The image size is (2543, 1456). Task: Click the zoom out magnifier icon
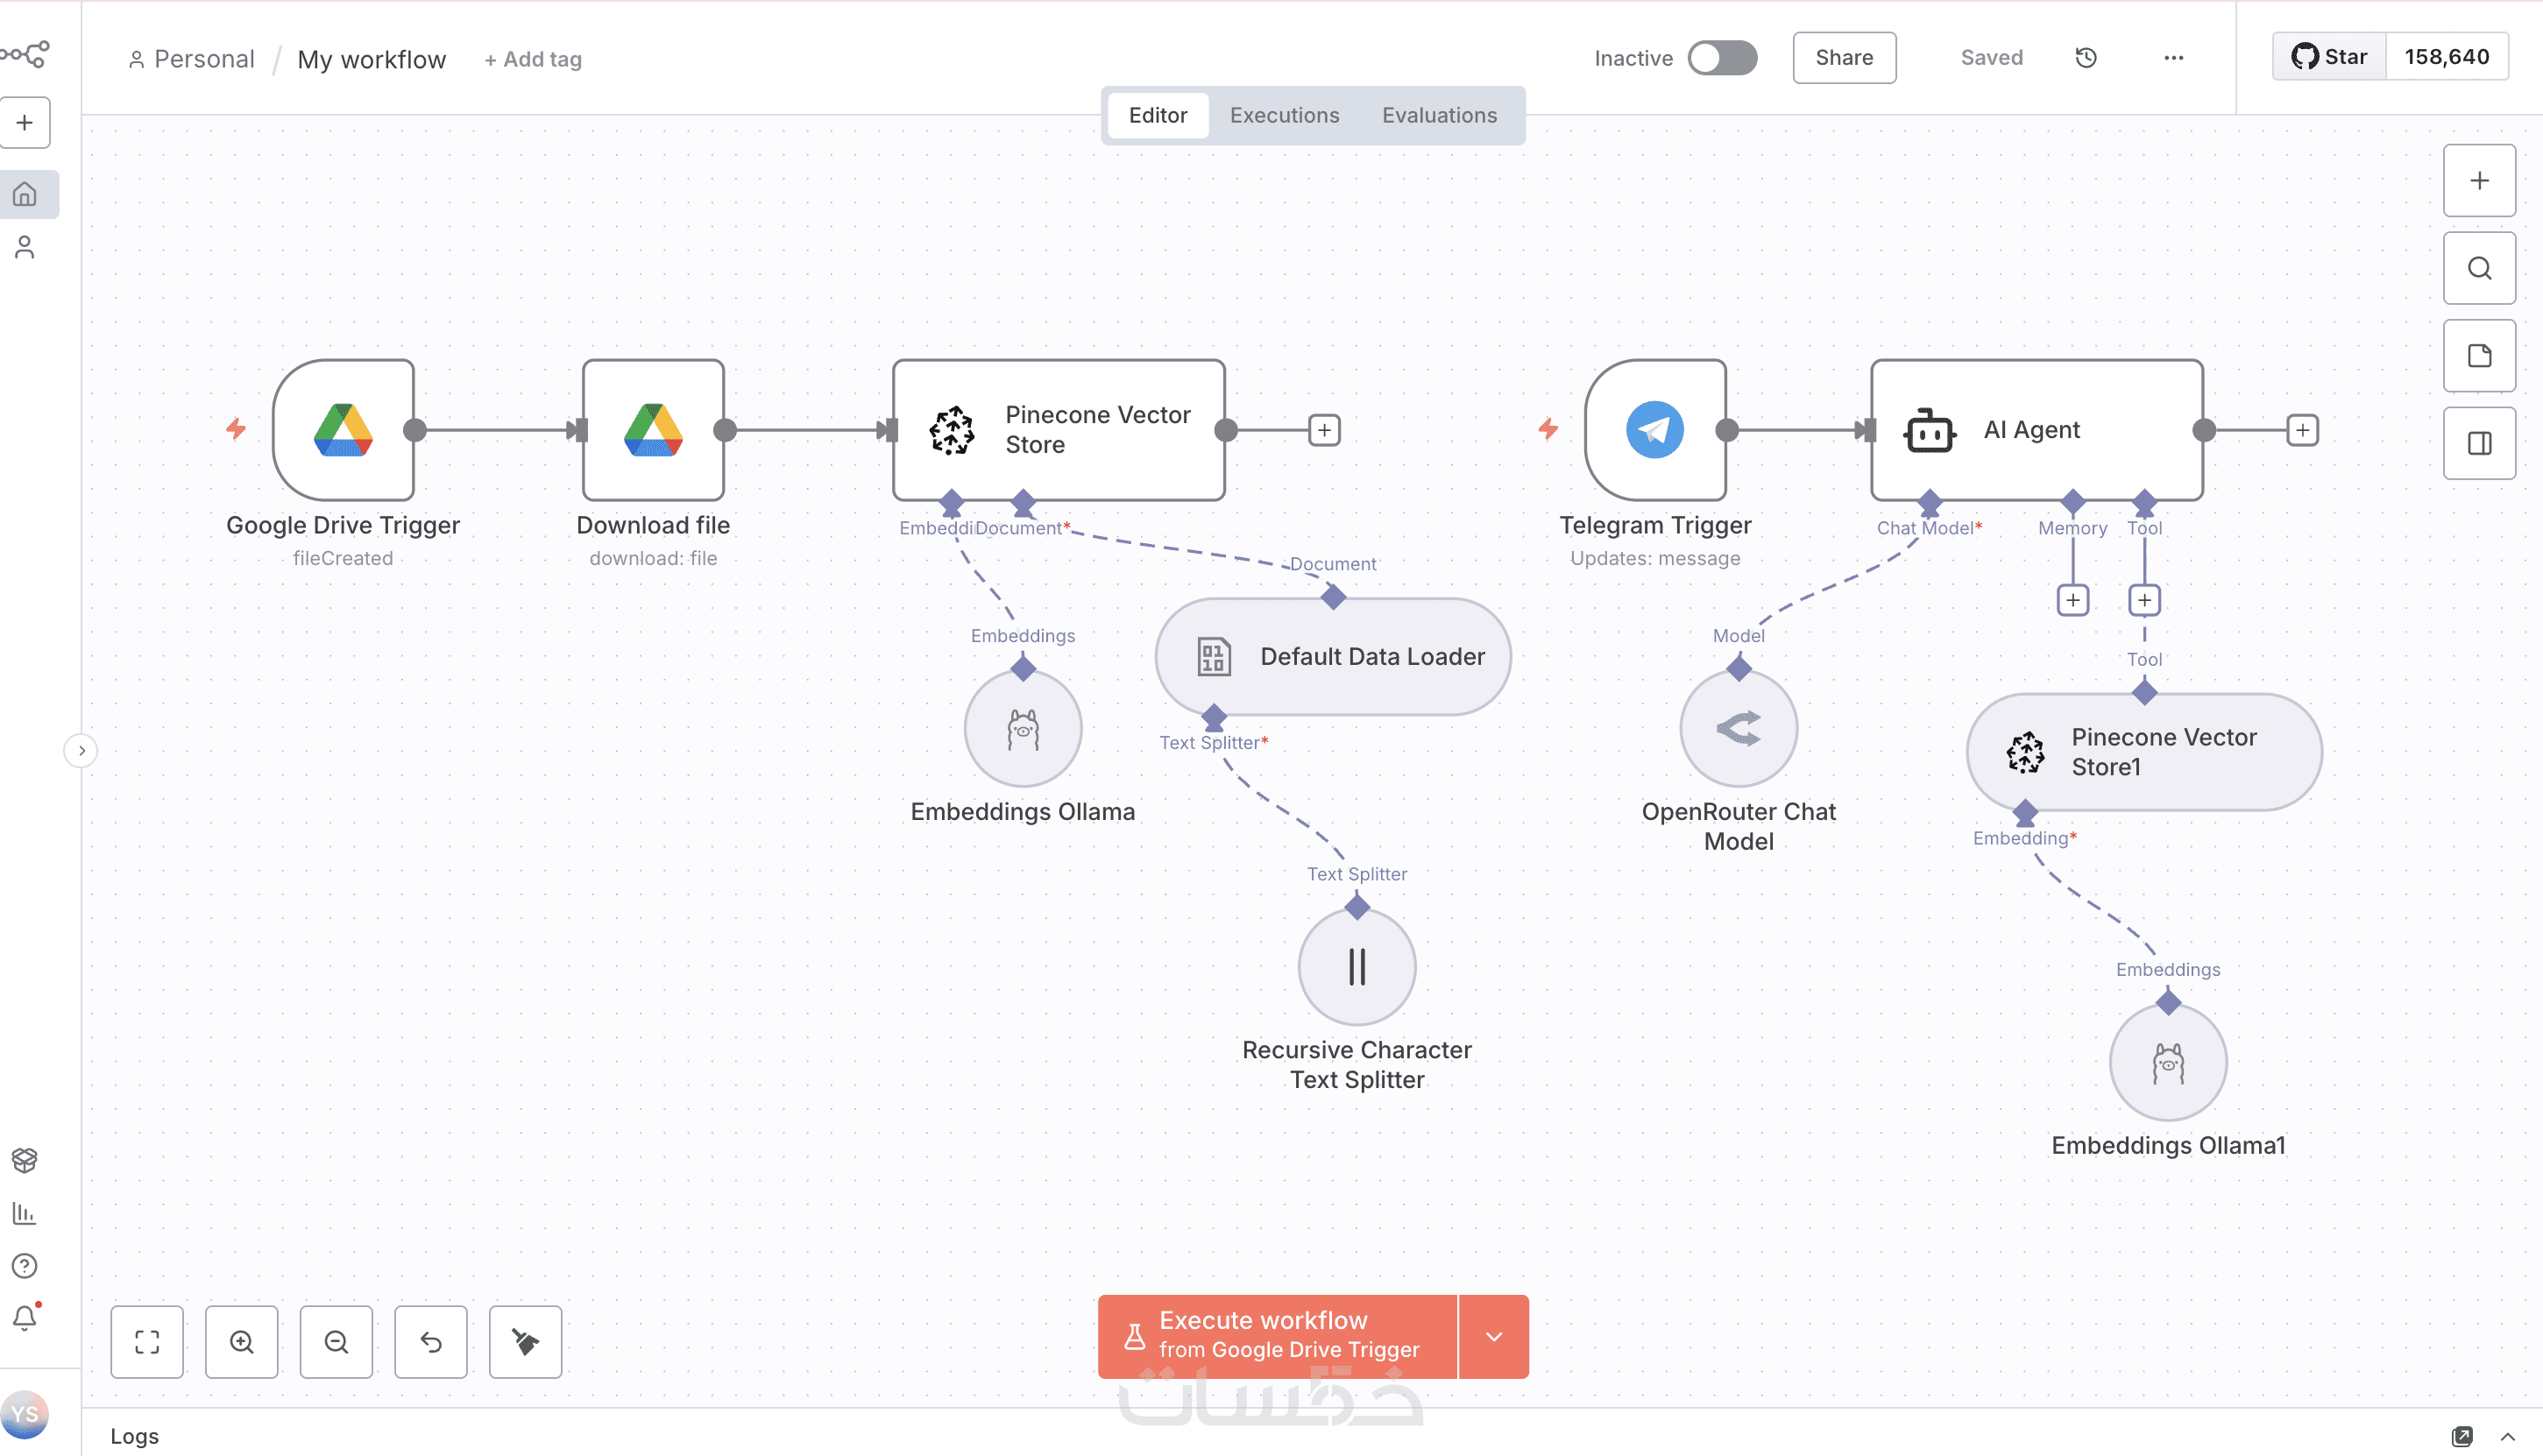coord(336,1341)
